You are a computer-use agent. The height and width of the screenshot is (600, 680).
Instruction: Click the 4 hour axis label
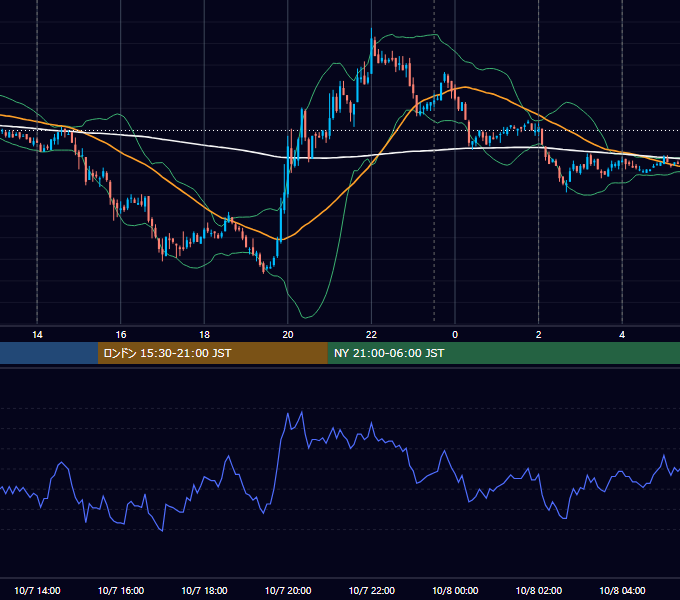(622, 335)
